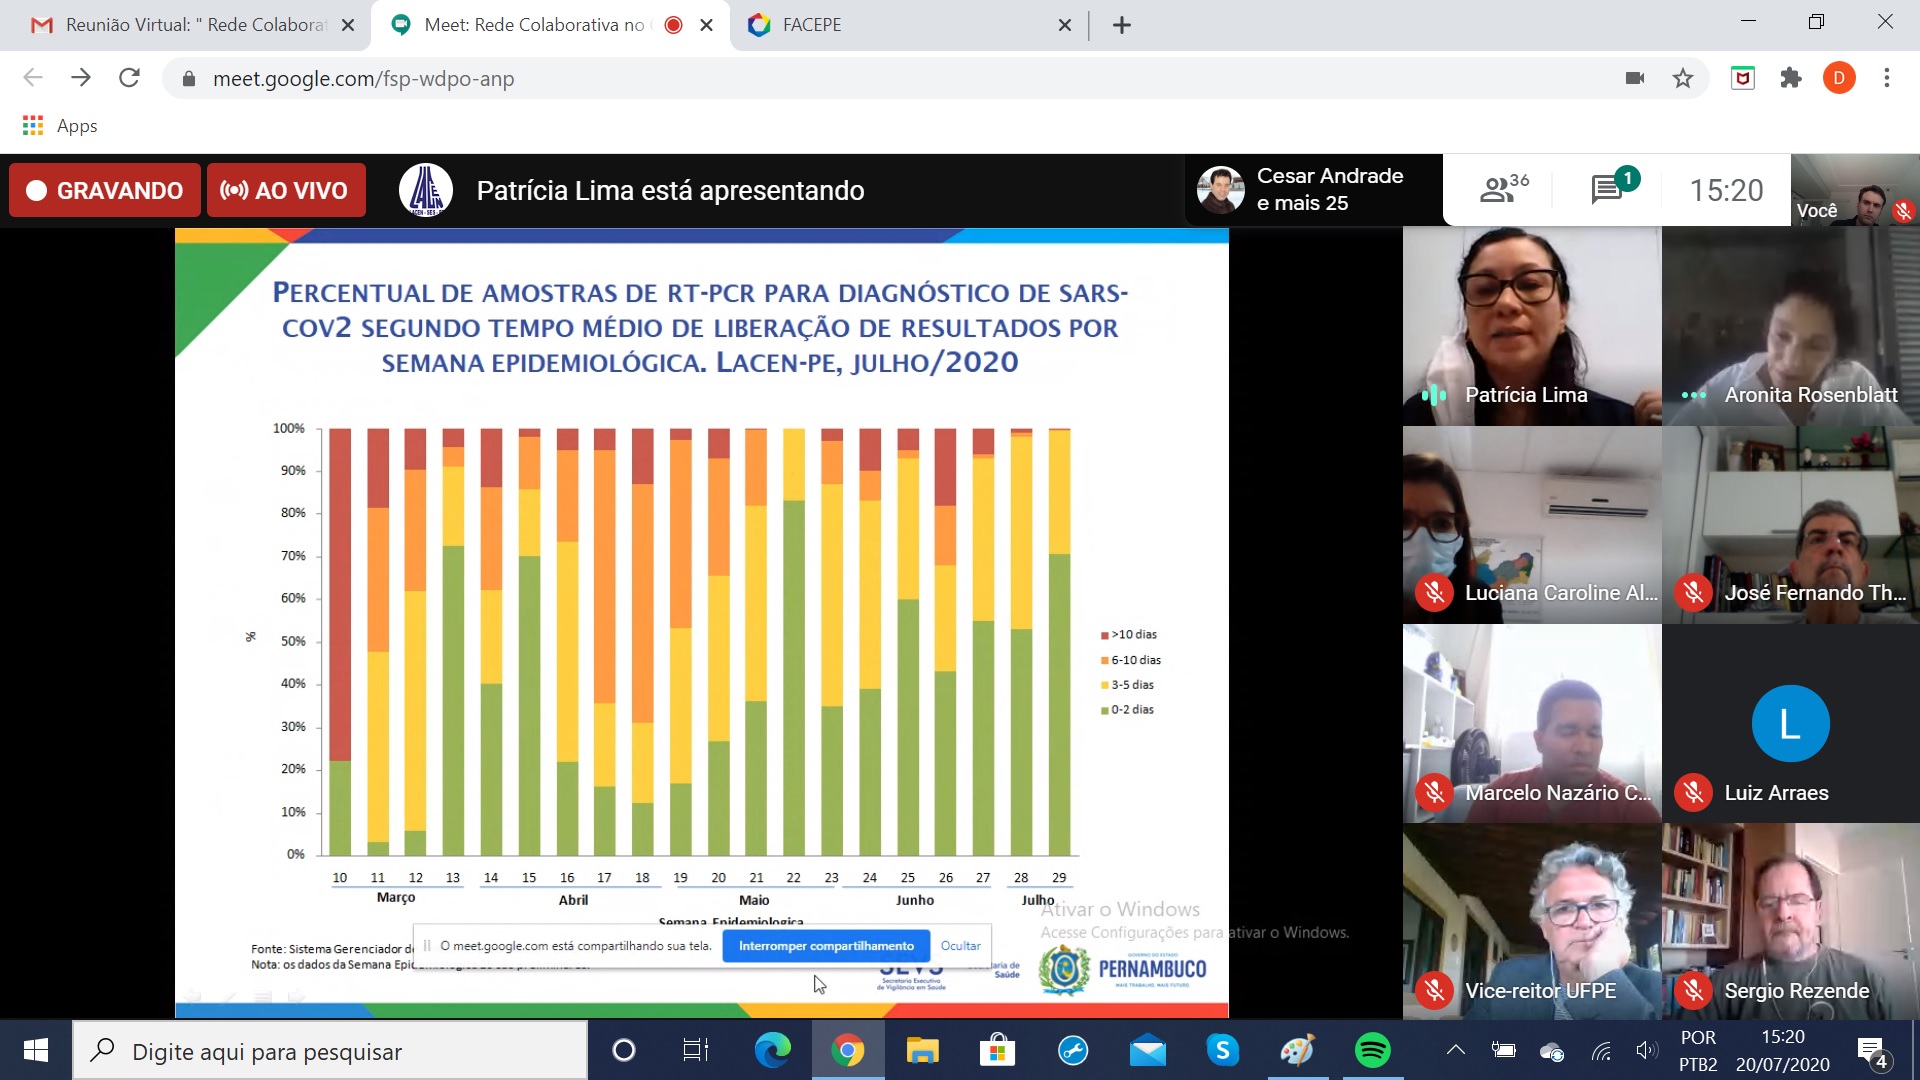Image resolution: width=1920 pixels, height=1080 pixels.
Task: Close the Meet Rede Colaborativa tab
Action: tap(706, 25)
